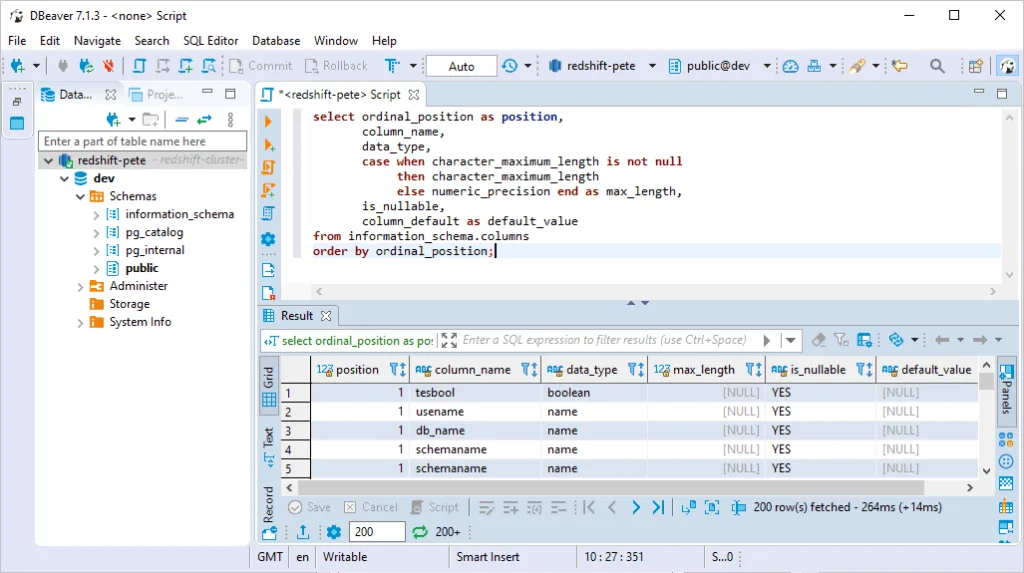Expand information_schema schema

(96, 214)
